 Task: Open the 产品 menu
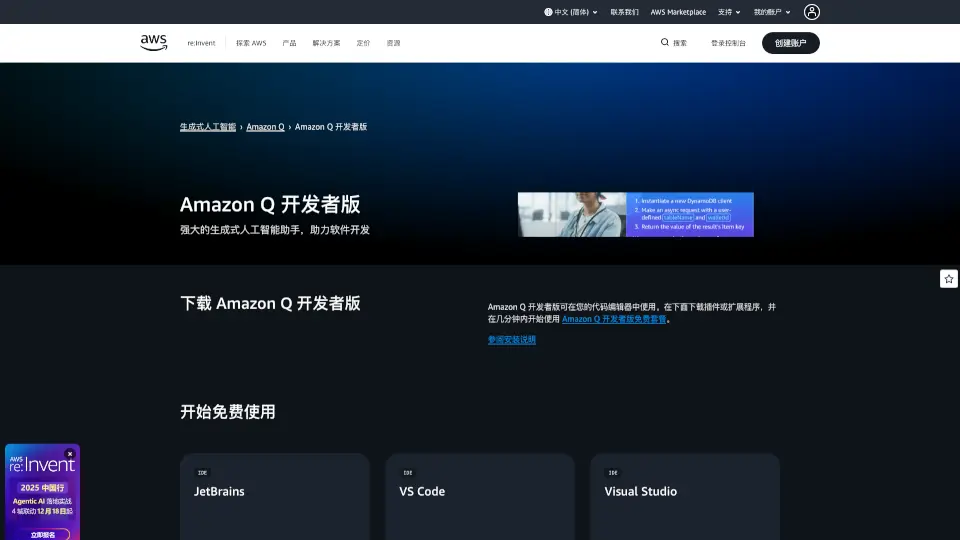[289, 43]
